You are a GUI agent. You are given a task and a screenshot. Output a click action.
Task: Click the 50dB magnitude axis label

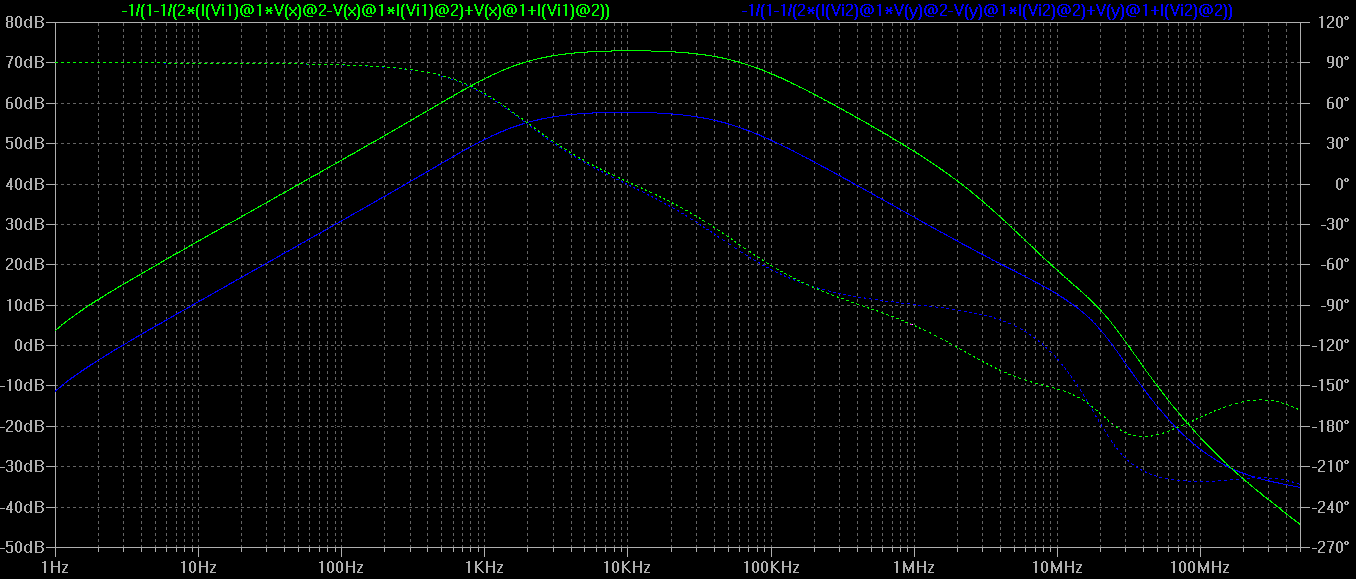point(27,143)
